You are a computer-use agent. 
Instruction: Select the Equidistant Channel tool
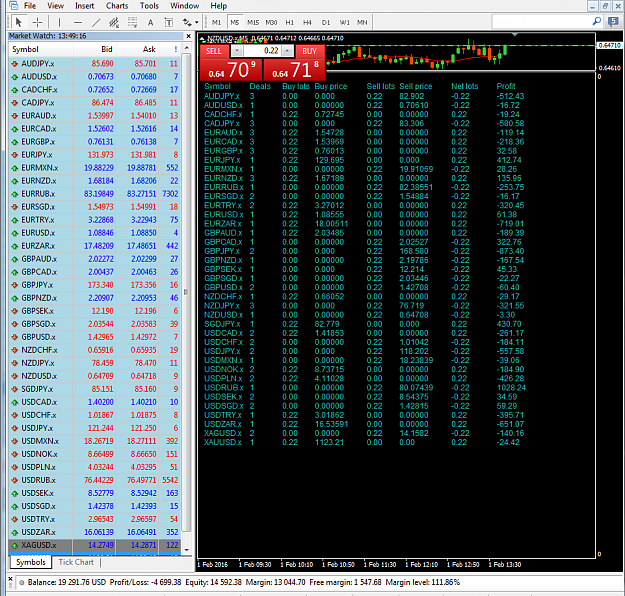point(114,22)
